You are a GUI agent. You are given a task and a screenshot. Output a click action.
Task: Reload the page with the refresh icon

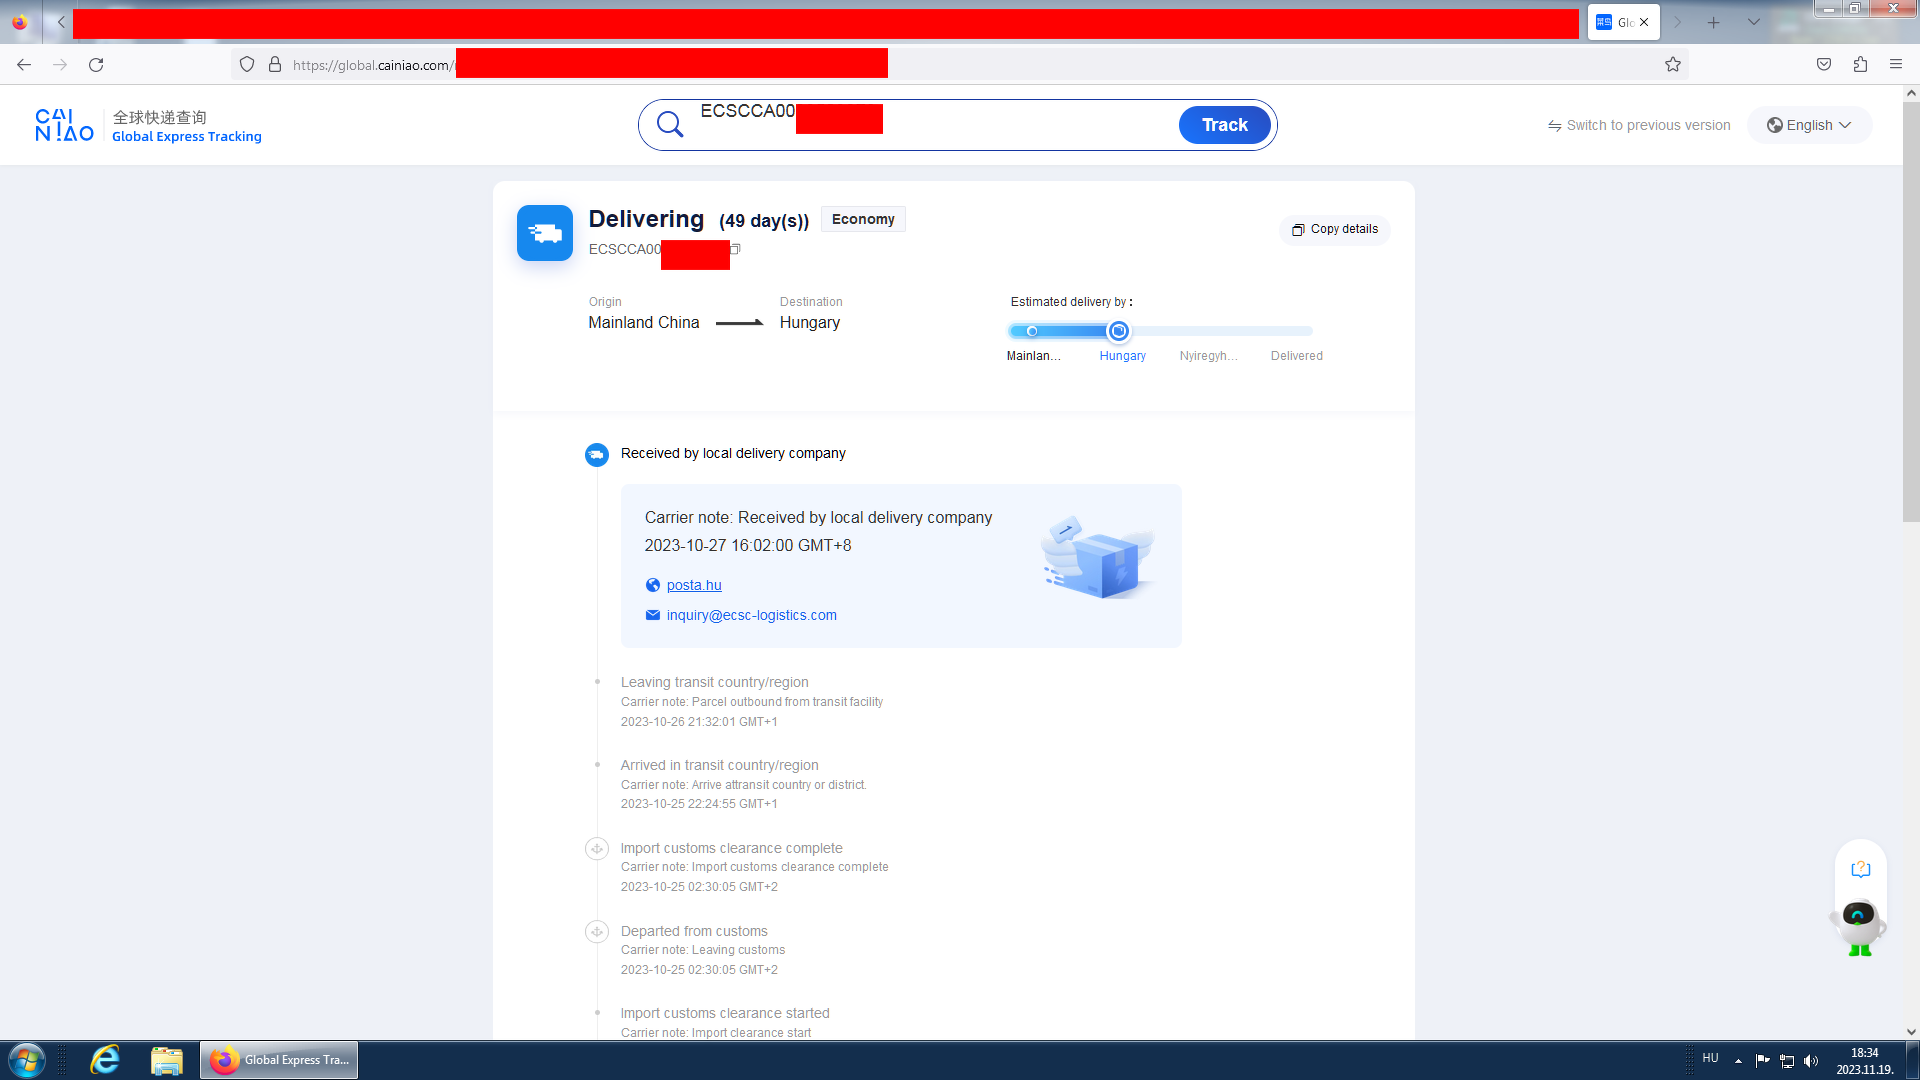(x=96, y=65)
